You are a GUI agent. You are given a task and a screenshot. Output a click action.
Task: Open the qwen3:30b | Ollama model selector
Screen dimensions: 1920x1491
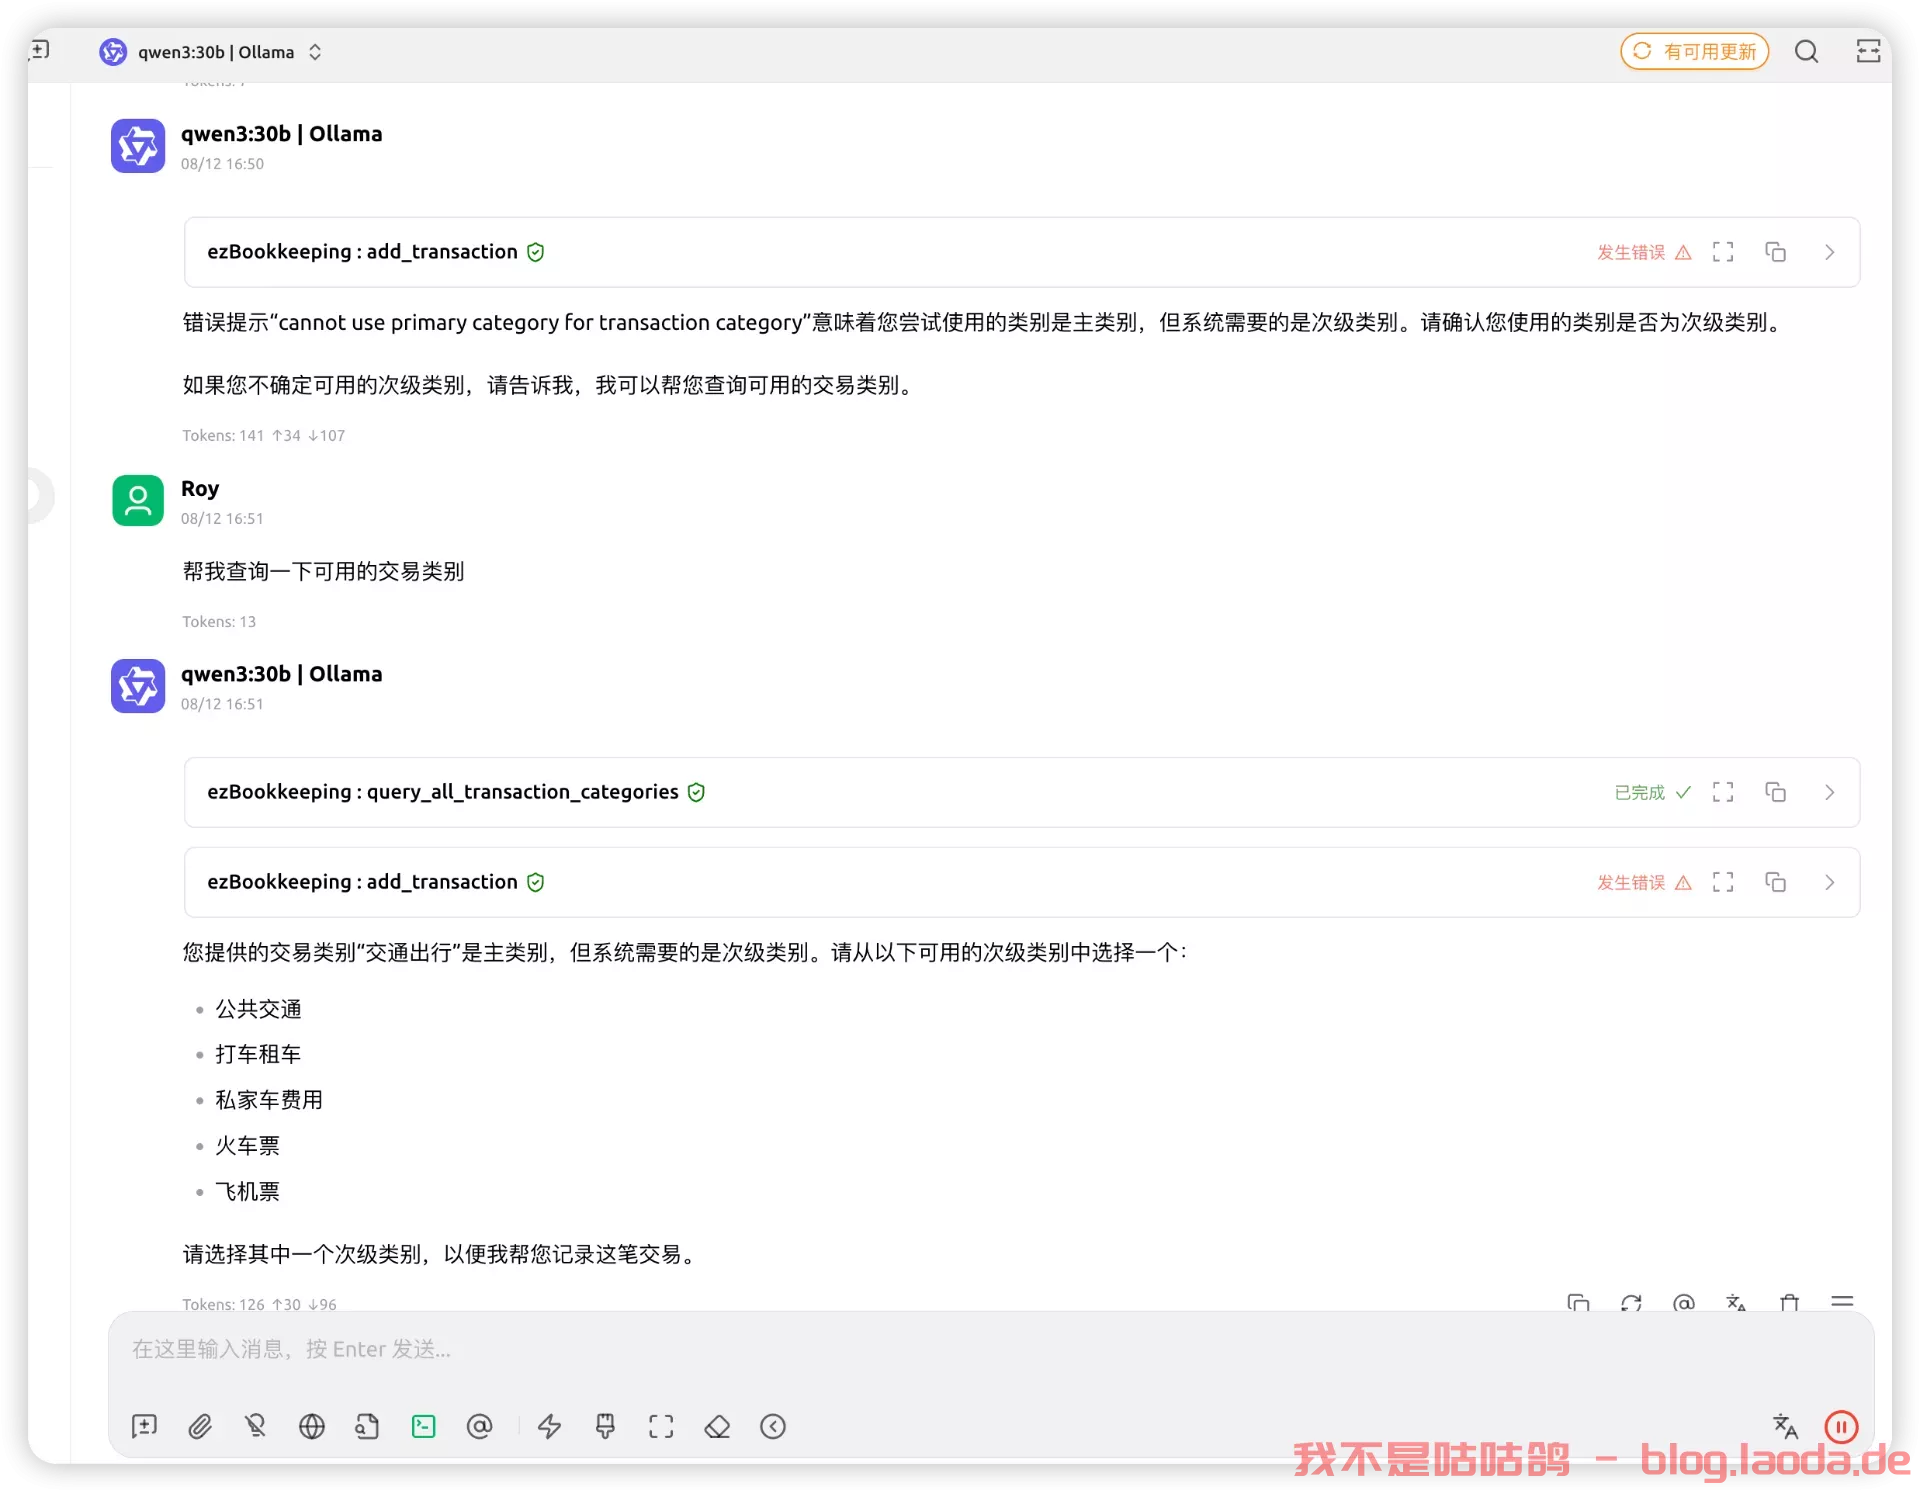pos(211,52)
